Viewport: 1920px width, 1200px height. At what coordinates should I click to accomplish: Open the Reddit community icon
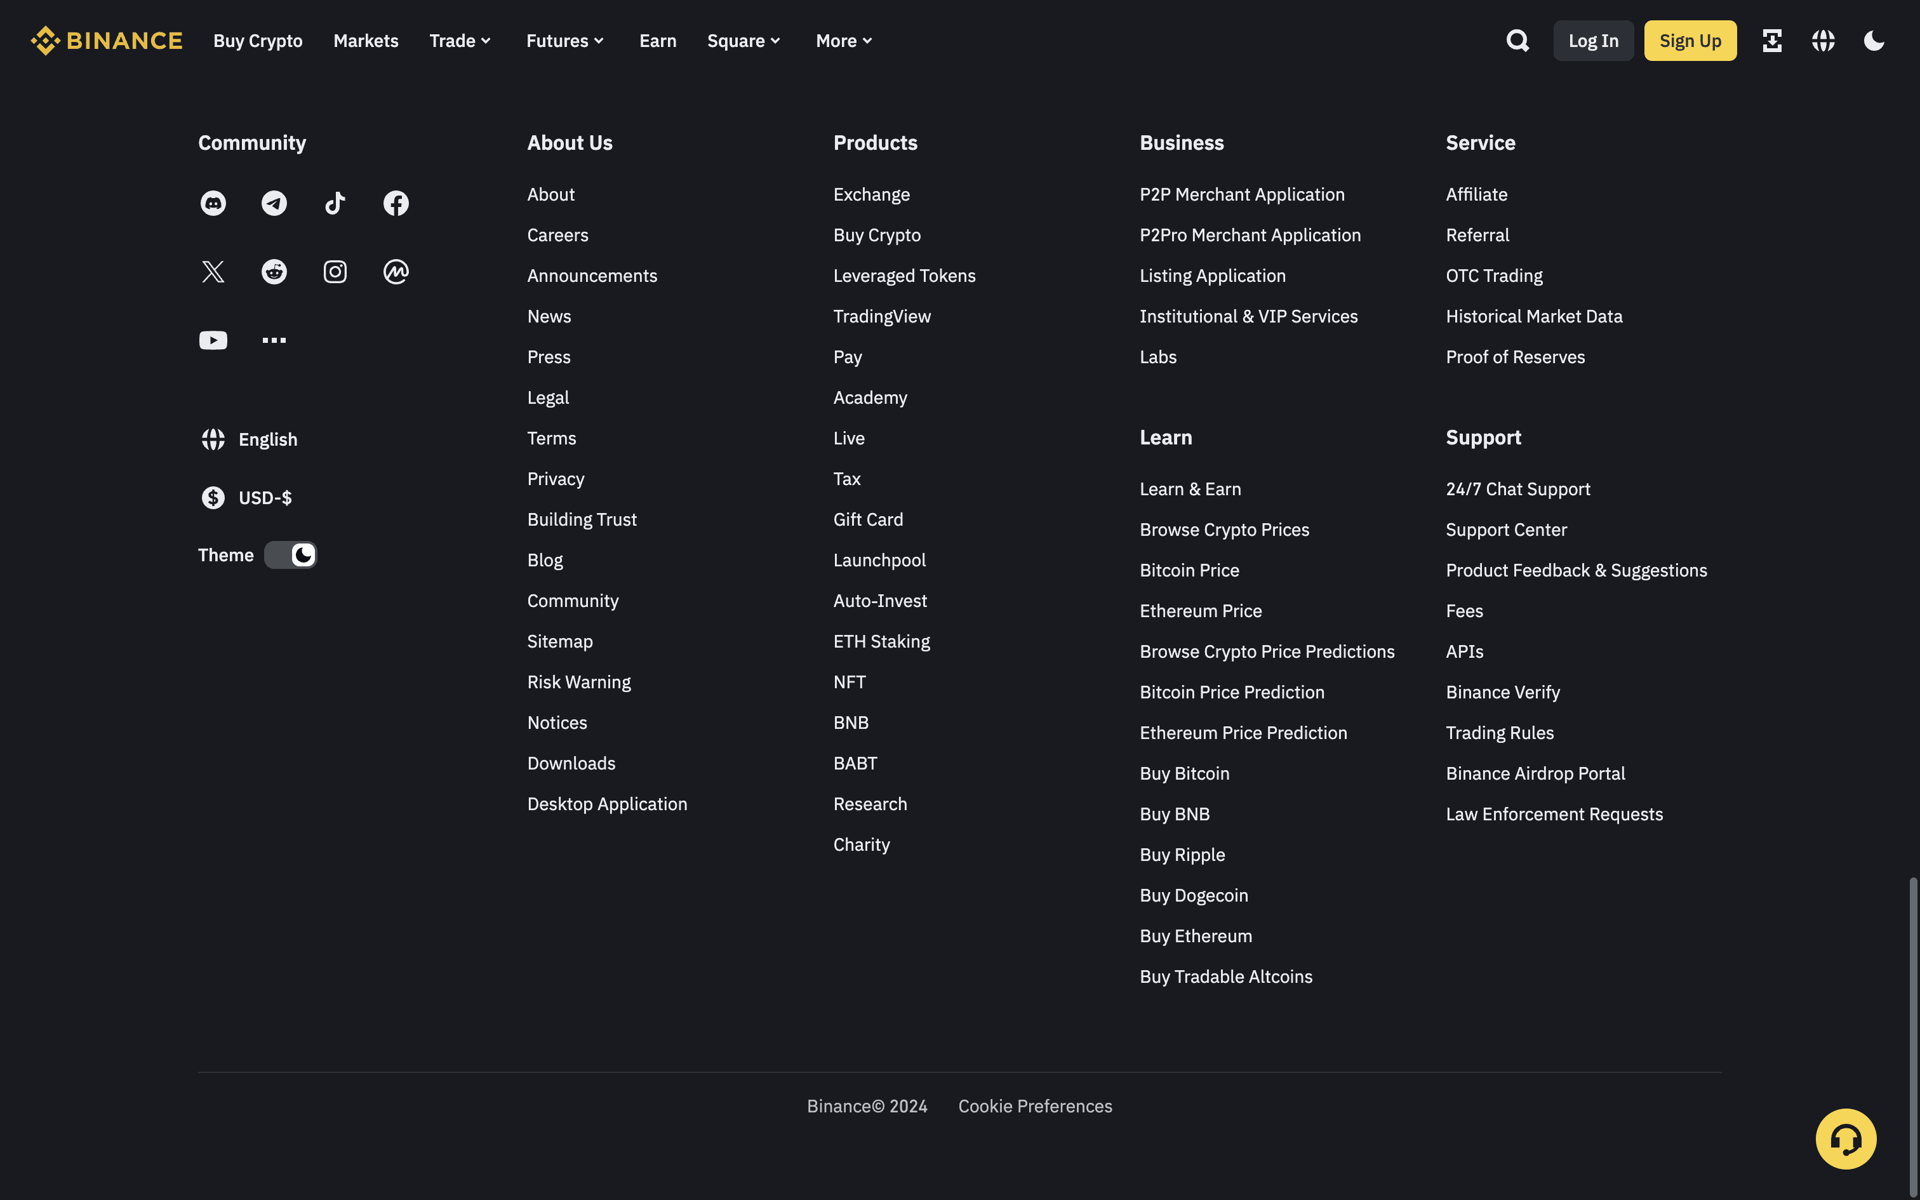pyautogui.click(x=274, y=272)
